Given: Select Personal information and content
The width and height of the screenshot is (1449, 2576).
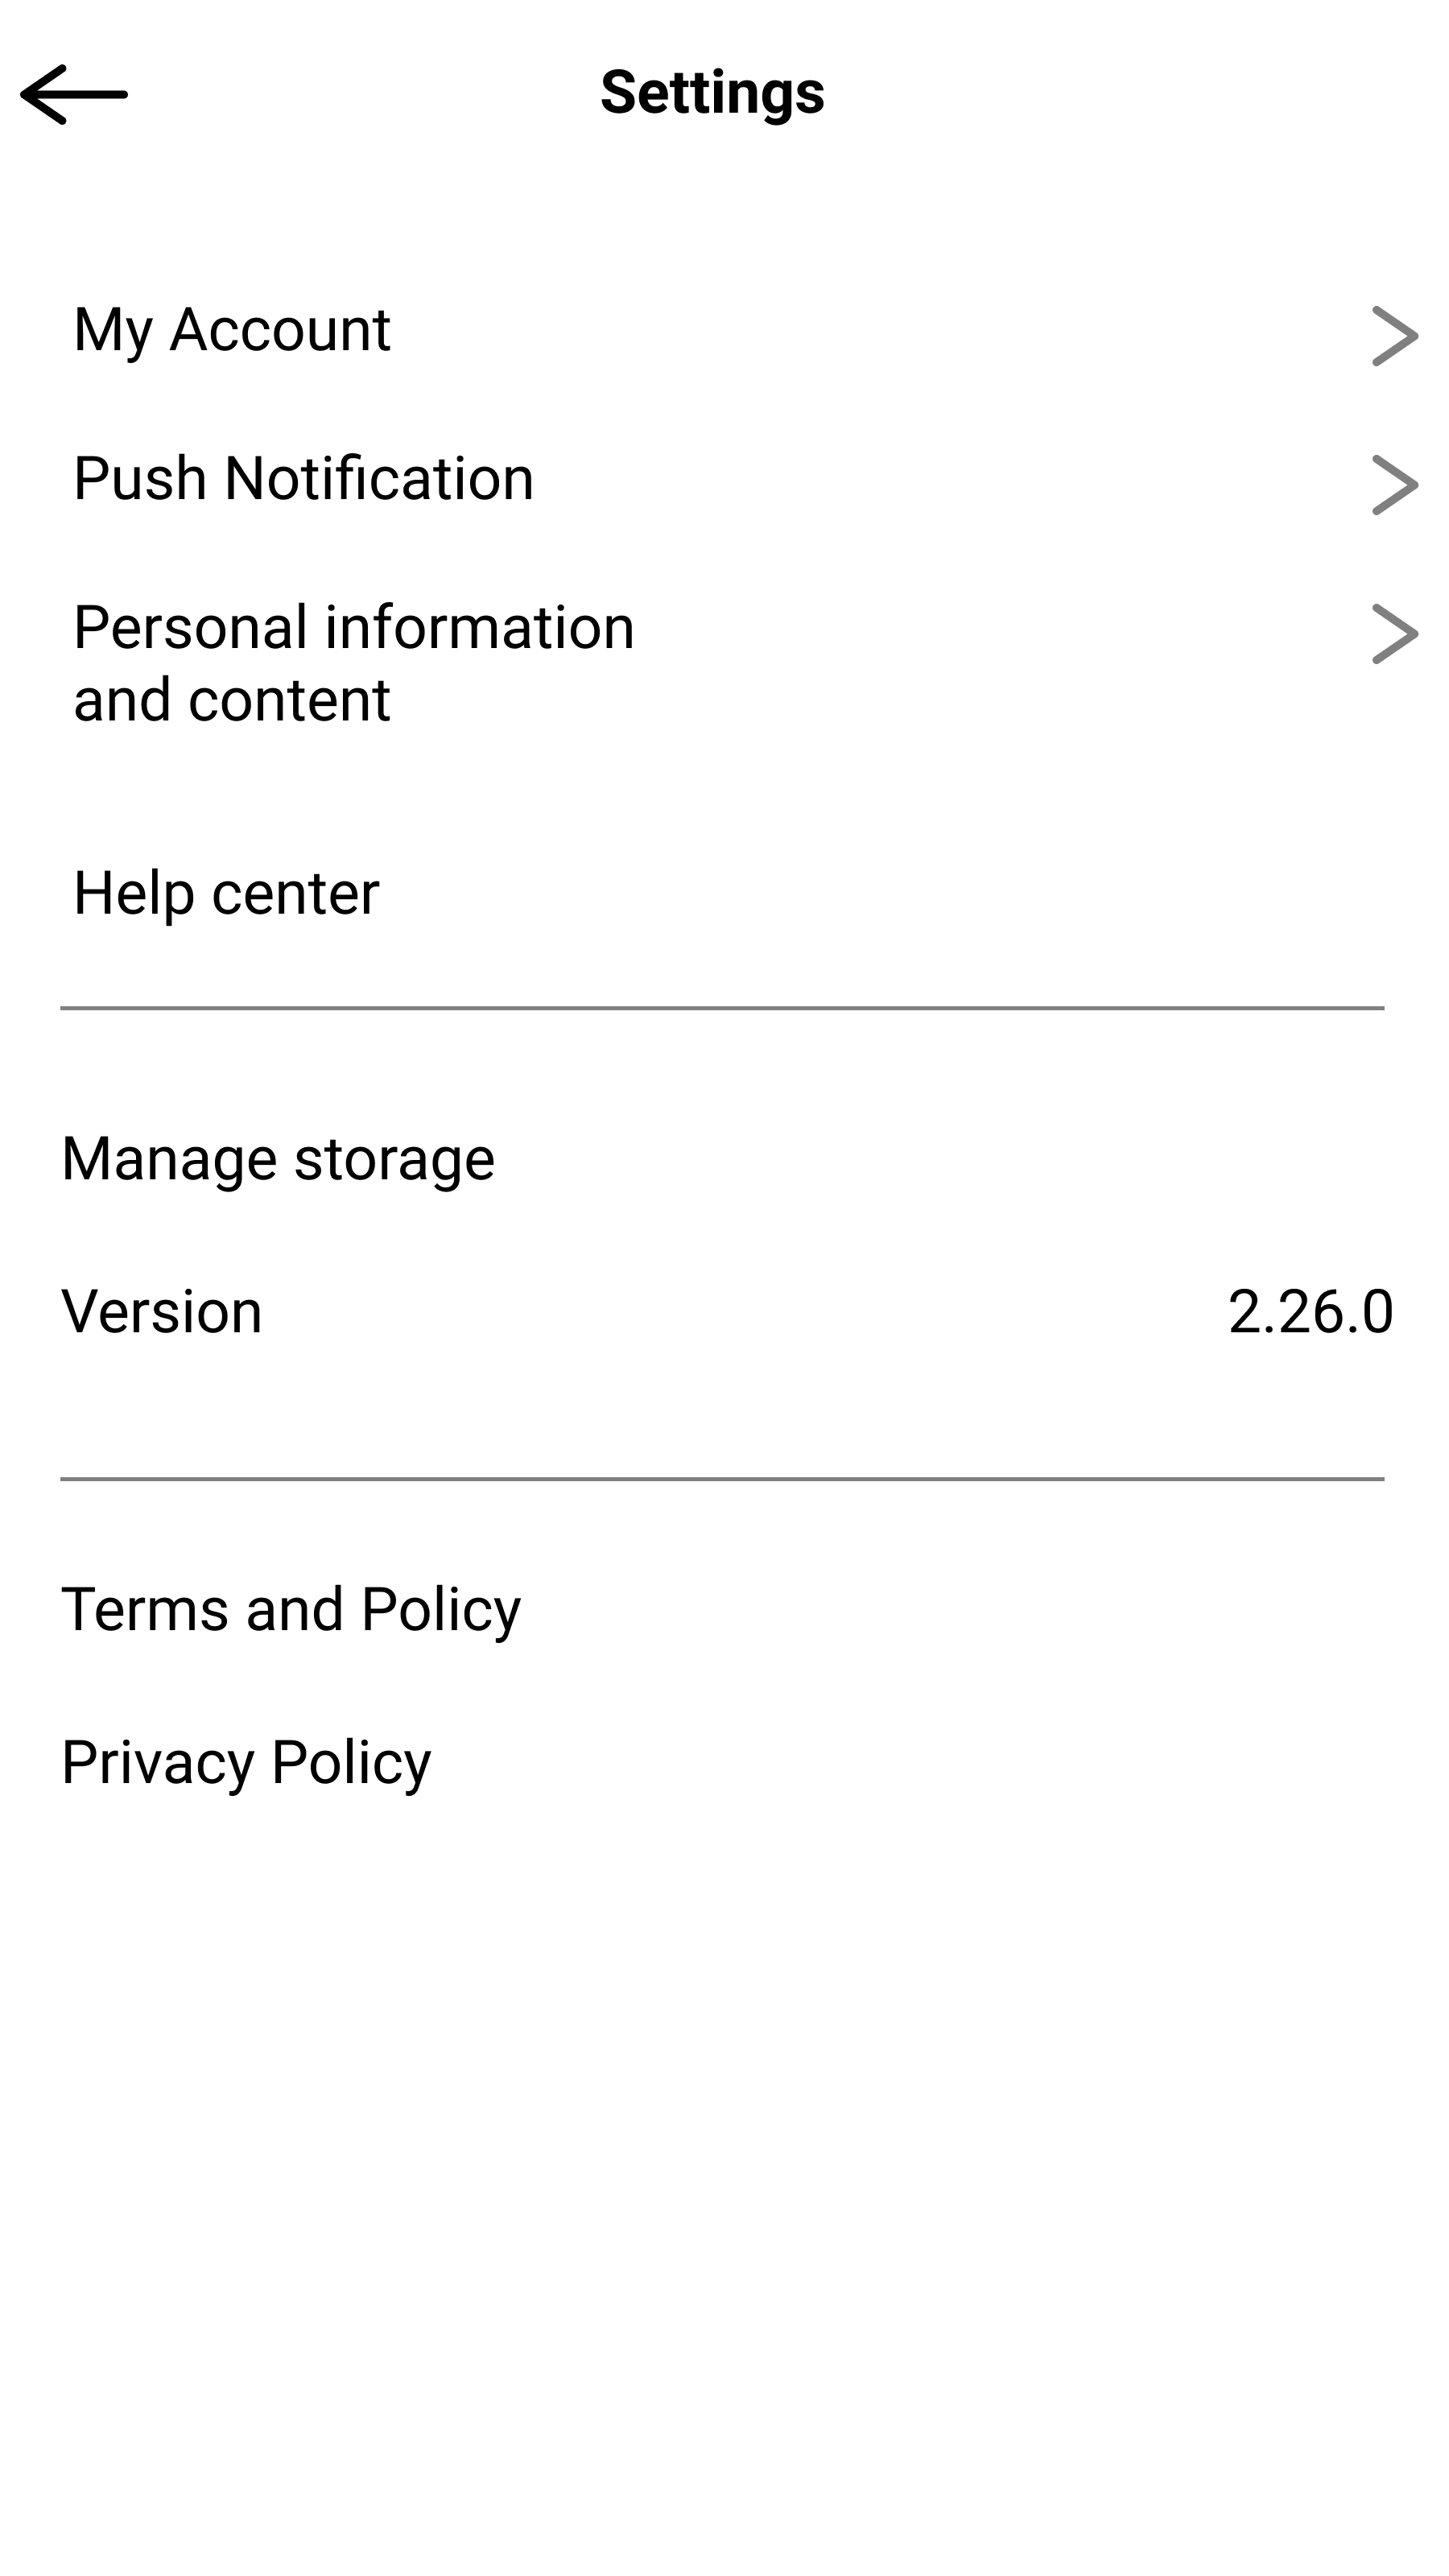Looking at the screenshot, I should (354, 663).
